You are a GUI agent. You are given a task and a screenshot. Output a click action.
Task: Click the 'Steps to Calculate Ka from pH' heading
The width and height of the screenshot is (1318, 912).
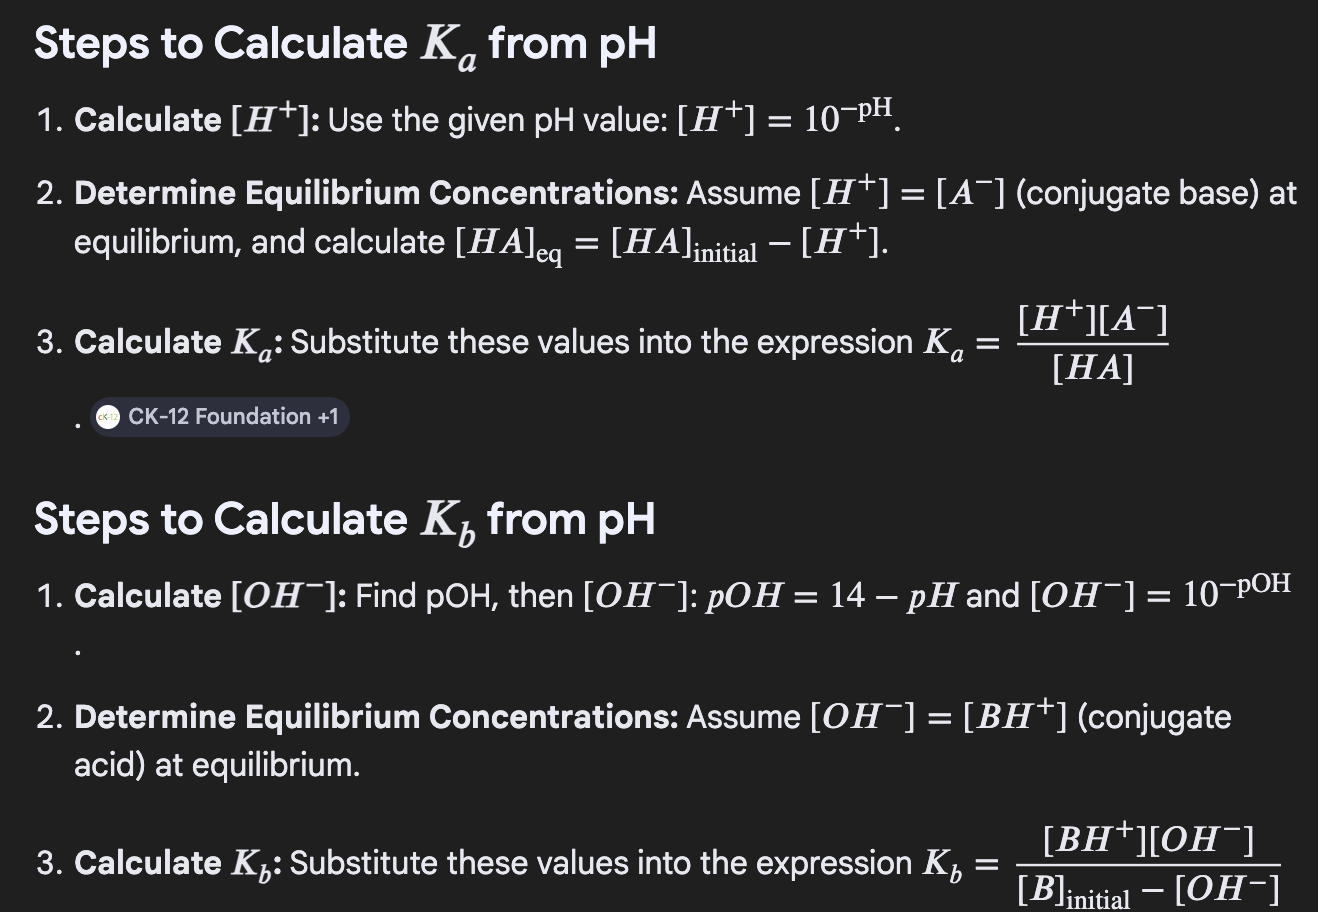pyautogui.click(x=345, y=44)
